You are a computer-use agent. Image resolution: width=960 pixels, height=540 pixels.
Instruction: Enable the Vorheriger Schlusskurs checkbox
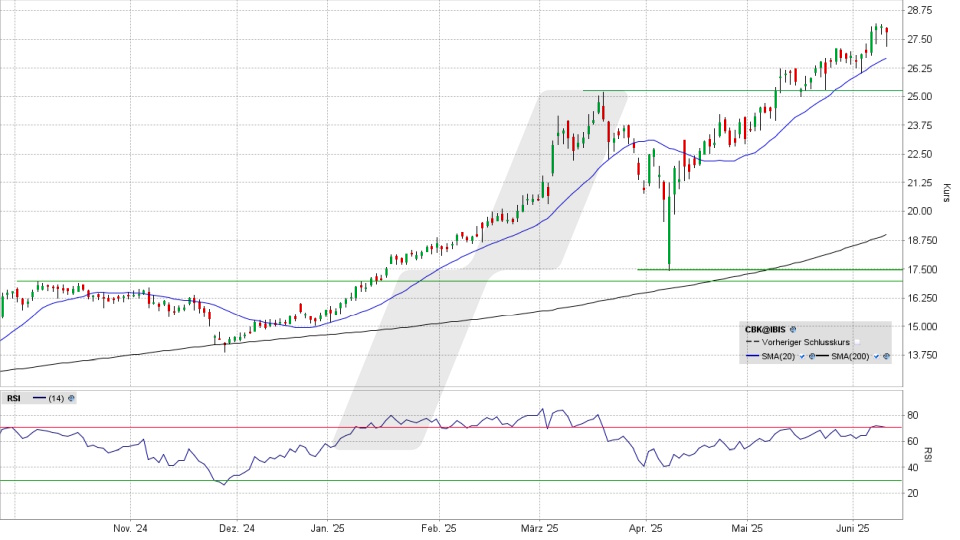pos(857,342)
